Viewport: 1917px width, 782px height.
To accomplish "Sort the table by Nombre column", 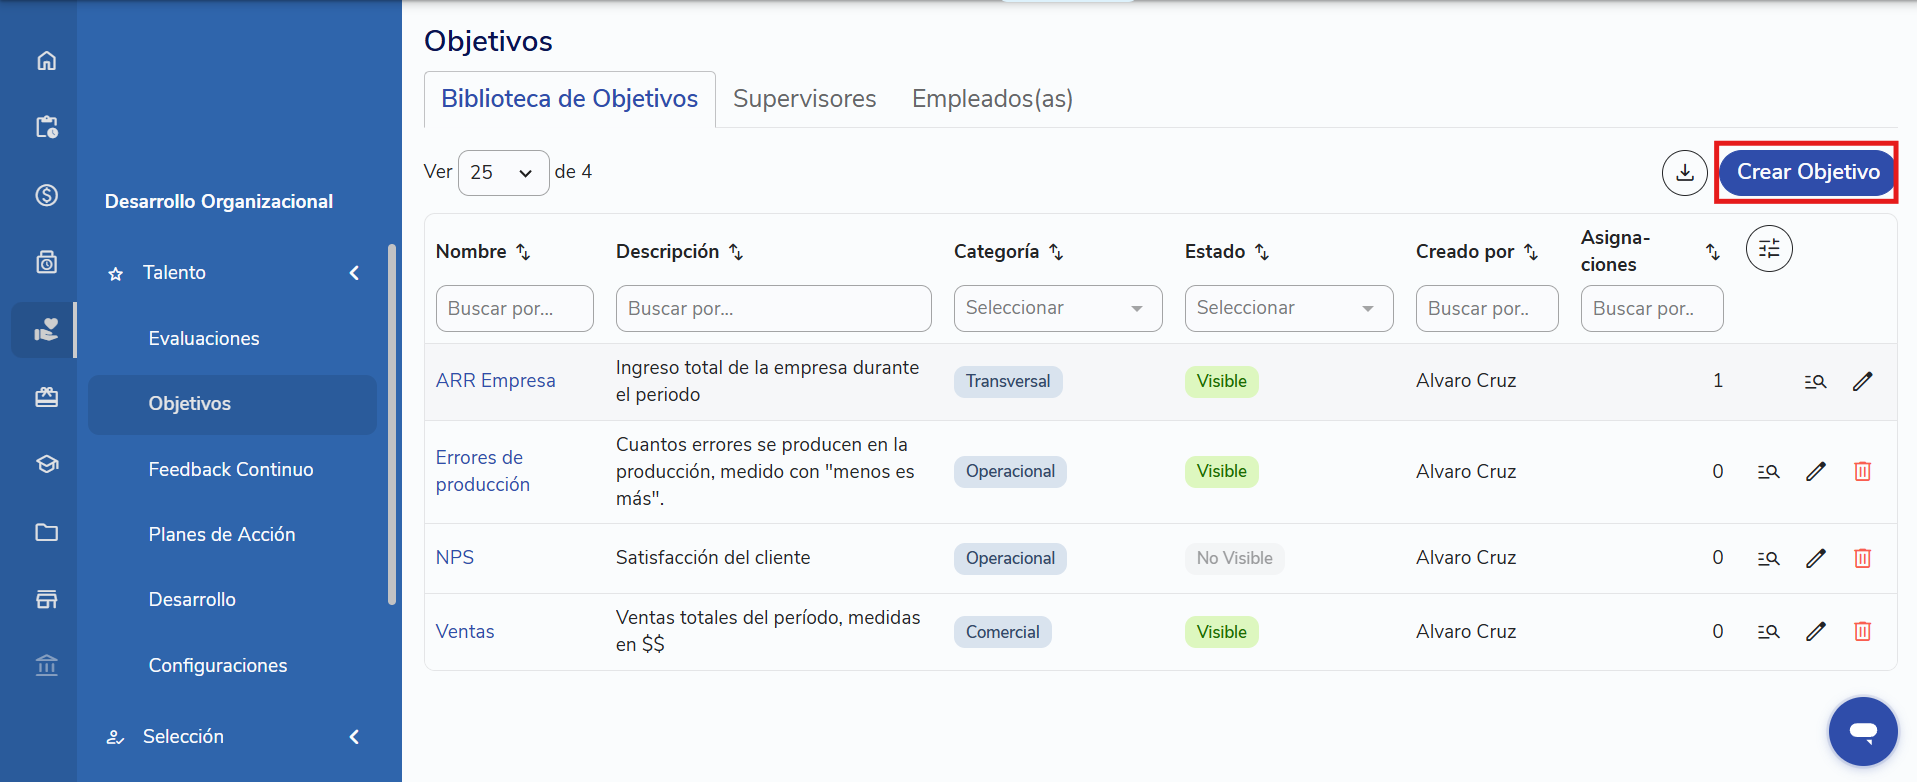I will [523, 252].
